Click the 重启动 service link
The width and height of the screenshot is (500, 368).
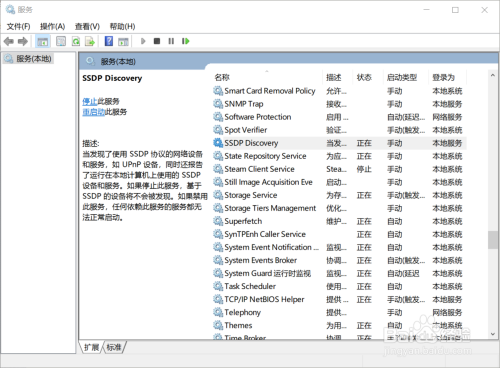[x=94, y=112]
